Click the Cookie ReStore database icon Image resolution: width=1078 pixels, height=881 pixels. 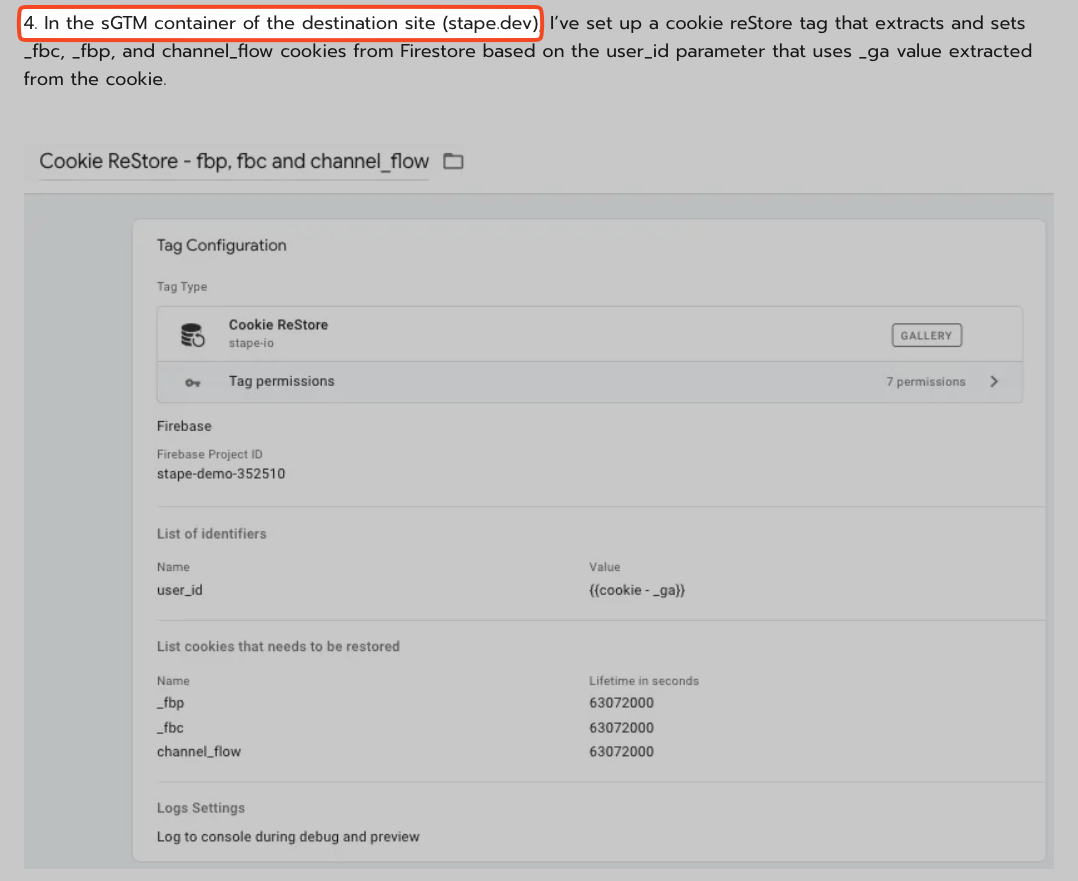192,335
